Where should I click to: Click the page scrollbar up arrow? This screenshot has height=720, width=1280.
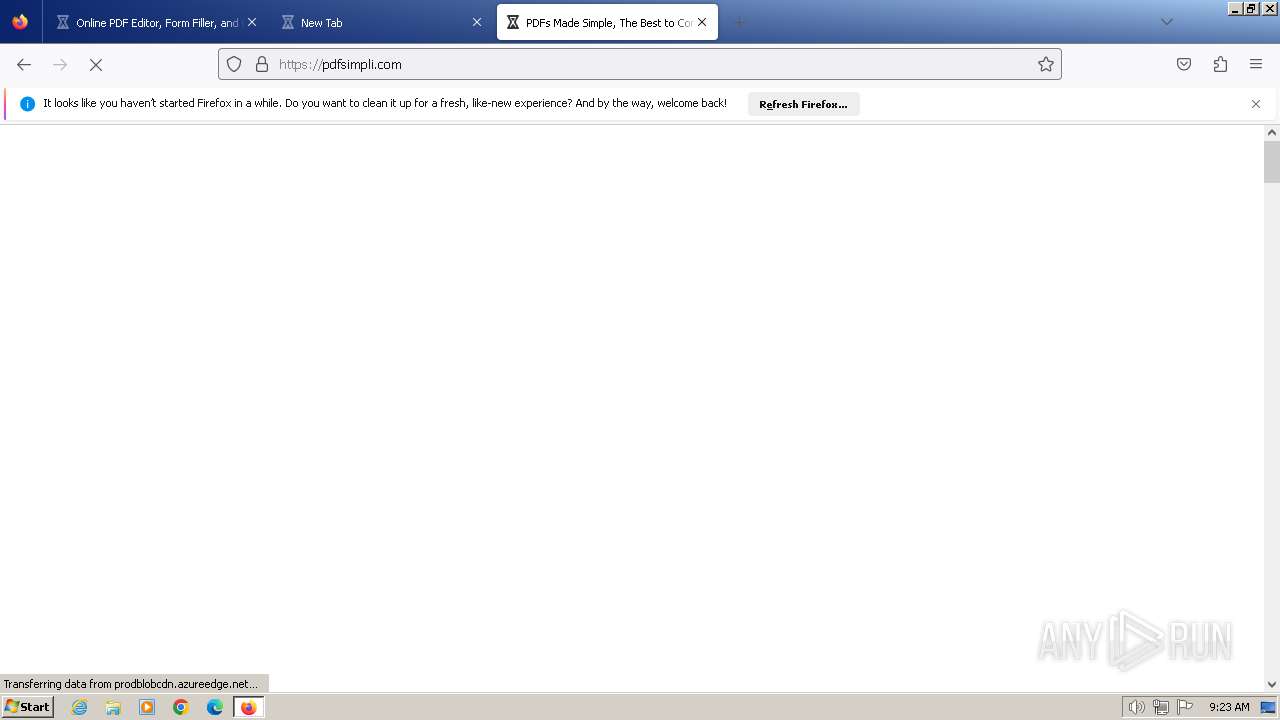[1272, 132]
